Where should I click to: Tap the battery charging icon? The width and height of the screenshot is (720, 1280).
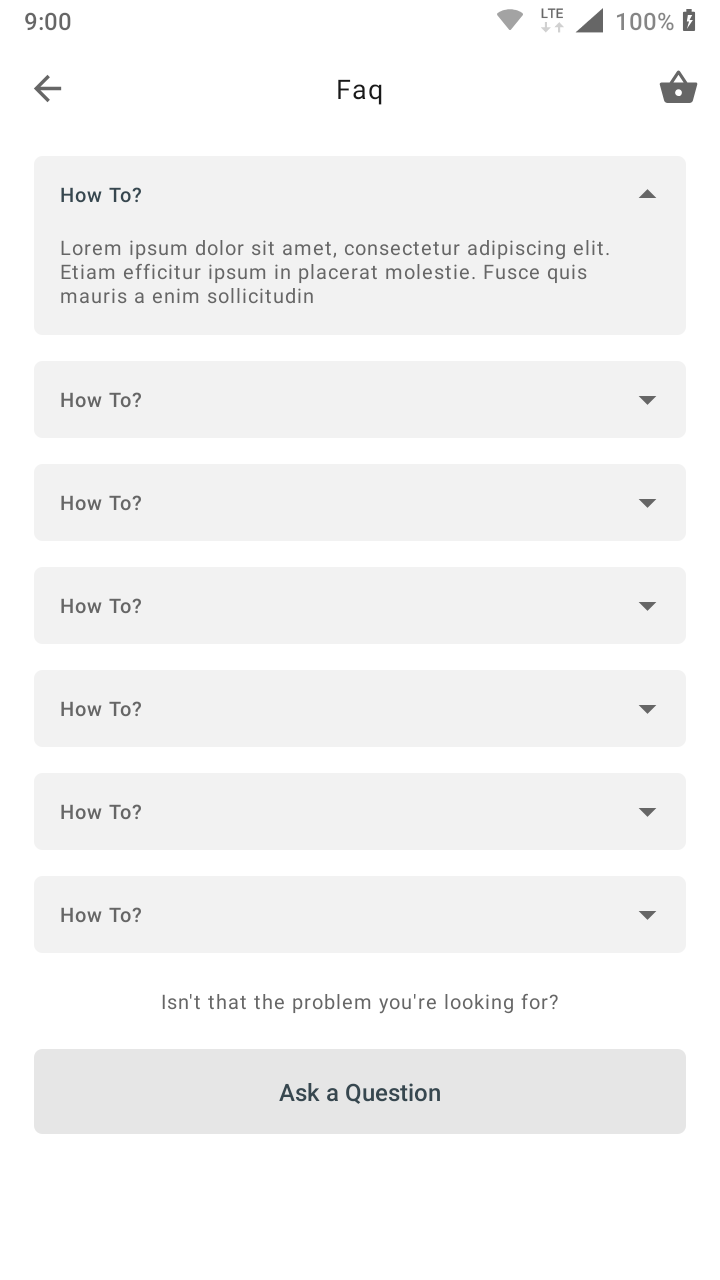[x=689, y=21]
